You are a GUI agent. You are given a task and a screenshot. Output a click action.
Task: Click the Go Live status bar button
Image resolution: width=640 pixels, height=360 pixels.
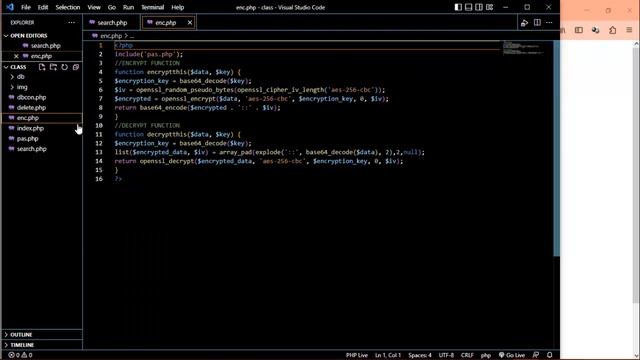tap(512, 355)
